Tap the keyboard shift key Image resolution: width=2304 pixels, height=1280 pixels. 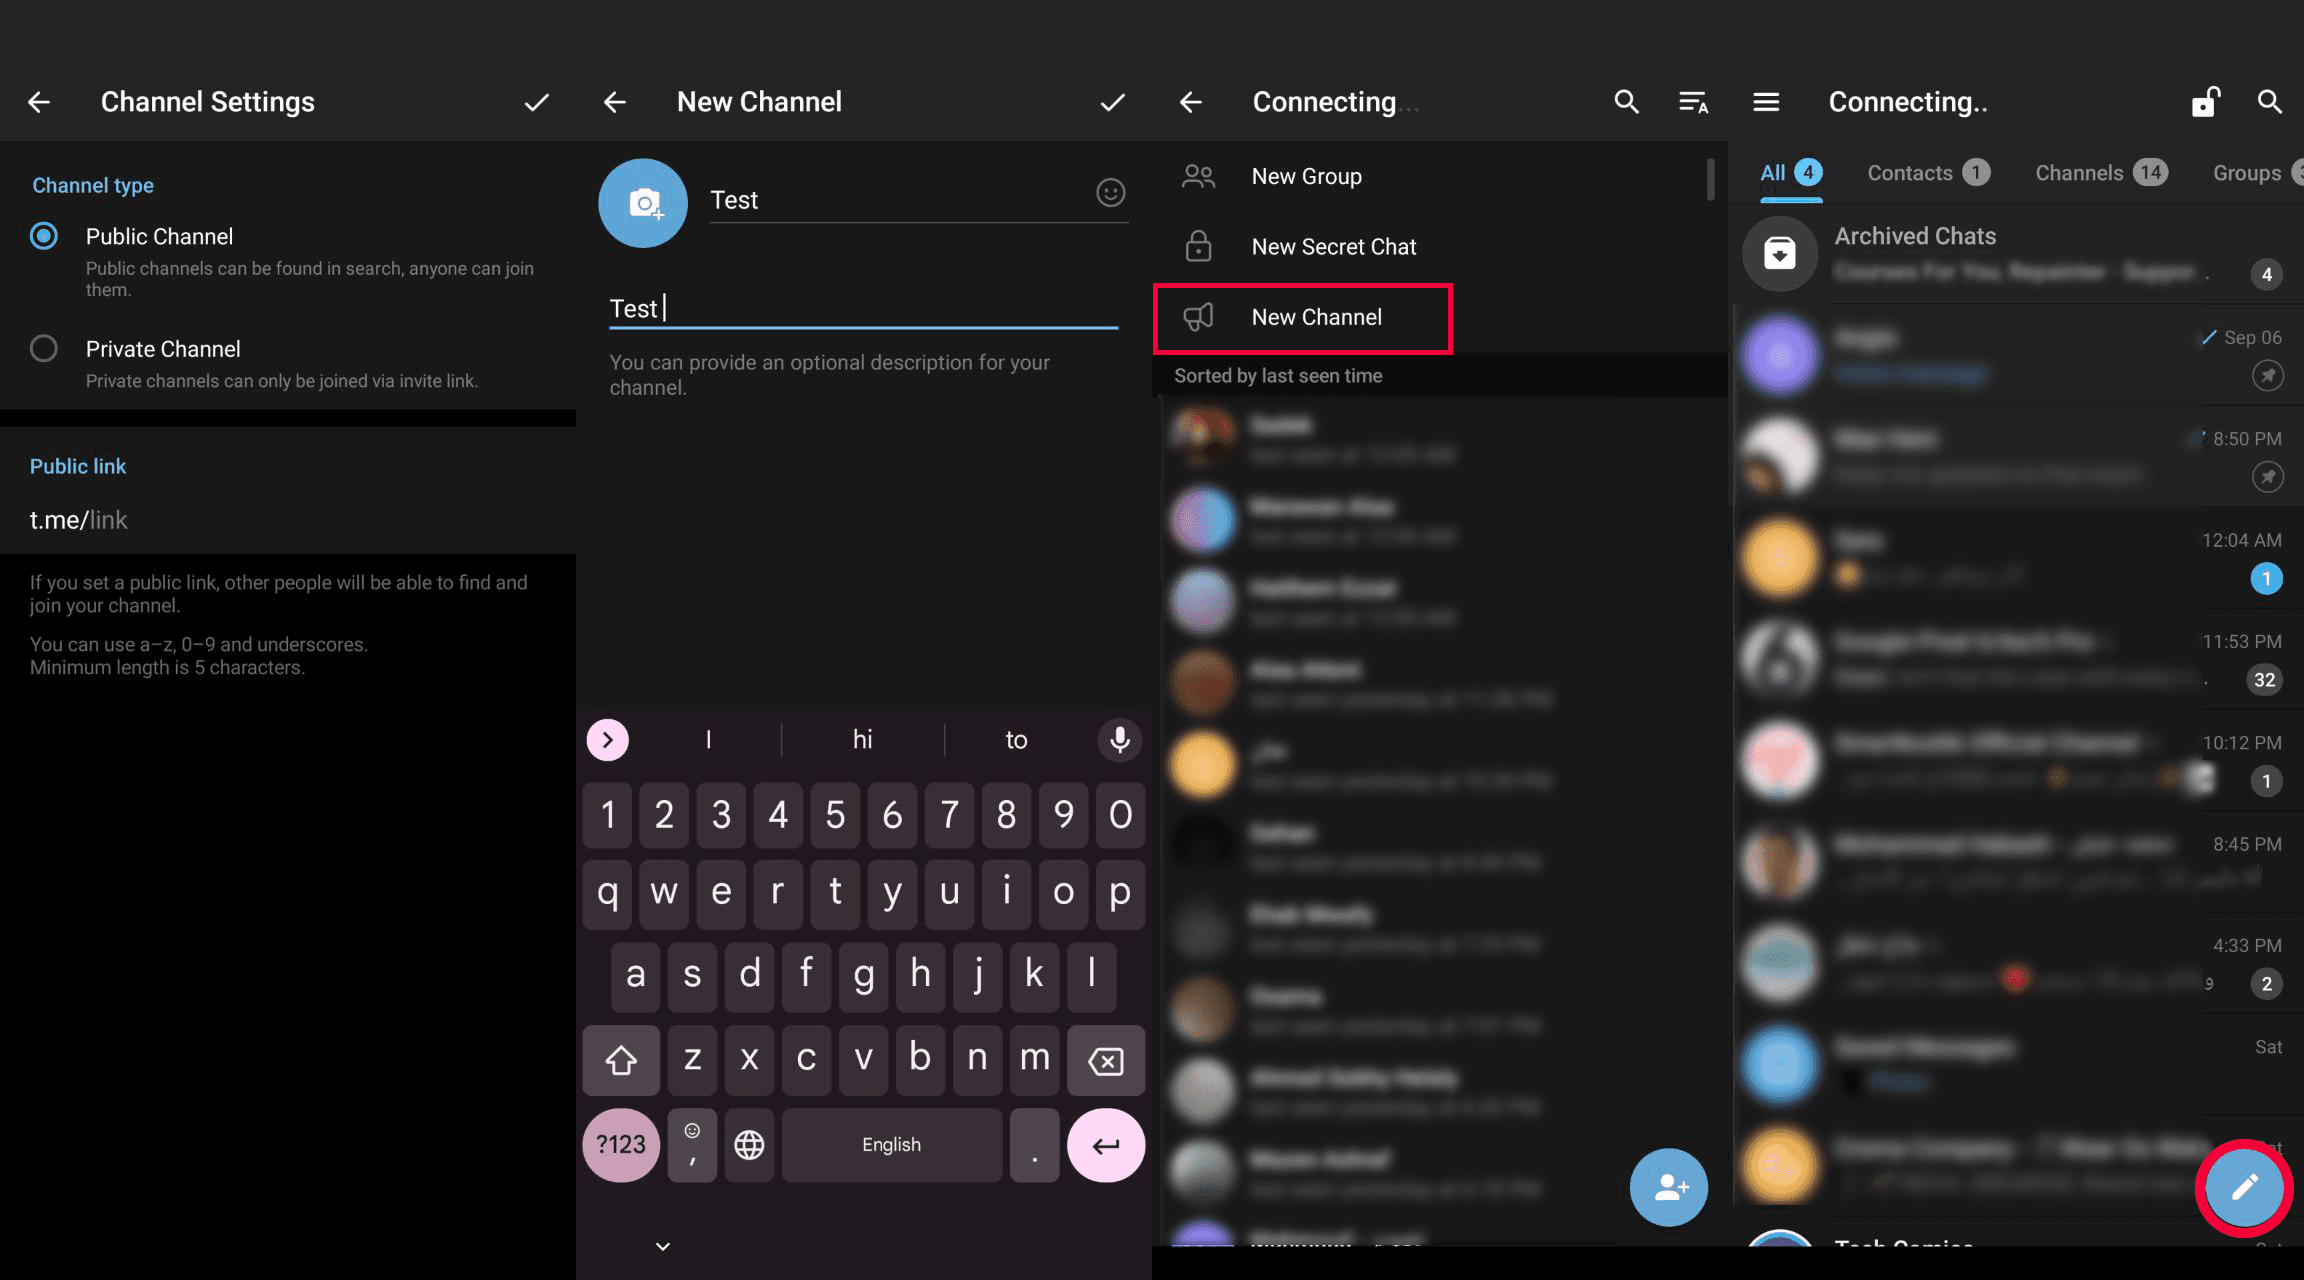[621, 1060]
